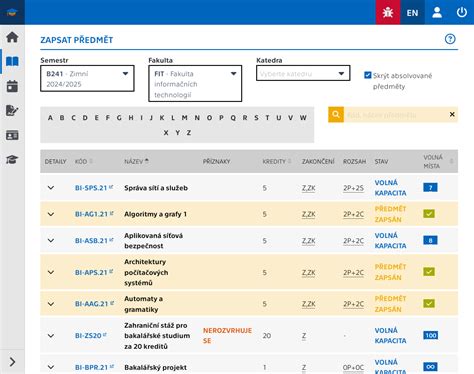The image size is (474, 374).
Task: Click the application logo in the top corner
Action: [12, 12]
